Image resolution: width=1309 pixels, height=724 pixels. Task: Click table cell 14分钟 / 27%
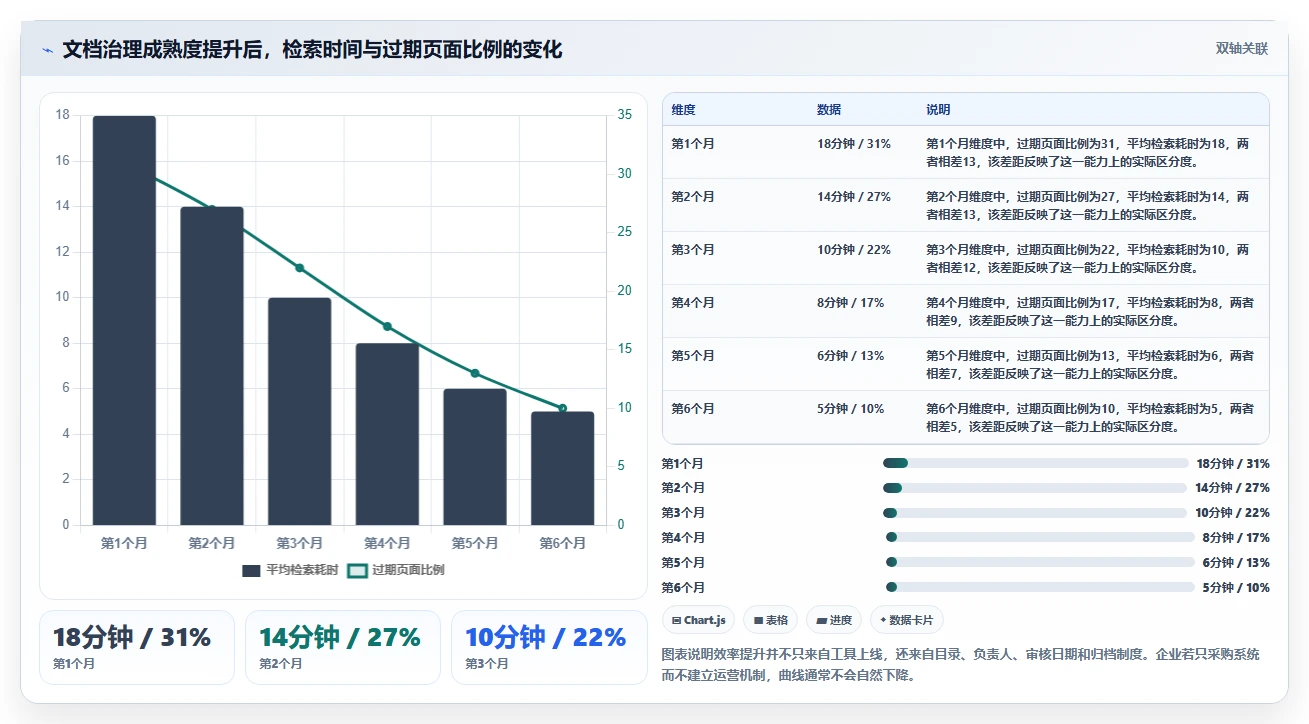[854, 197]
